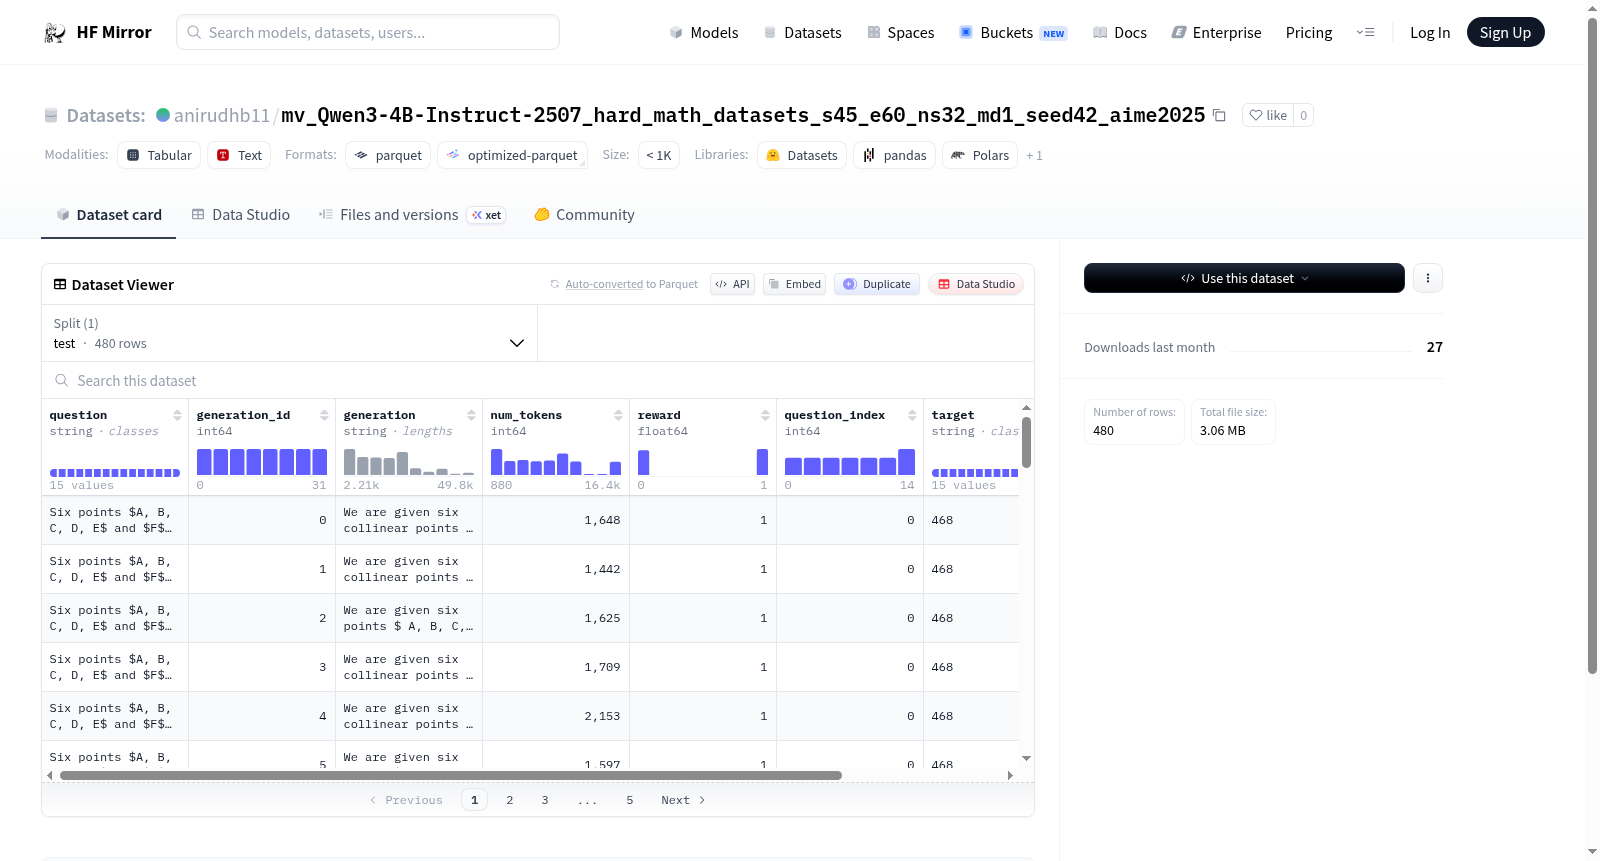Click the heart like button
Viewport: 1600px width, 861px height.
(x=1268, y=115)
